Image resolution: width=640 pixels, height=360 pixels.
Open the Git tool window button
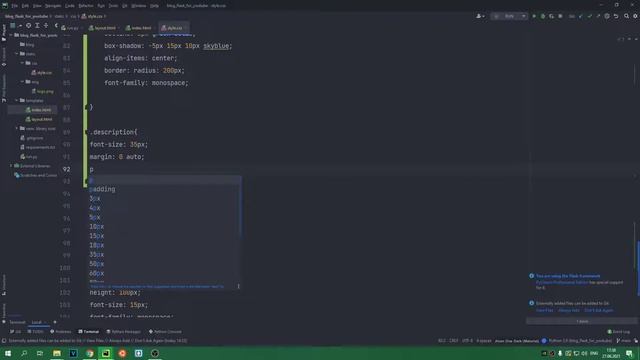[x=16, y=331]
